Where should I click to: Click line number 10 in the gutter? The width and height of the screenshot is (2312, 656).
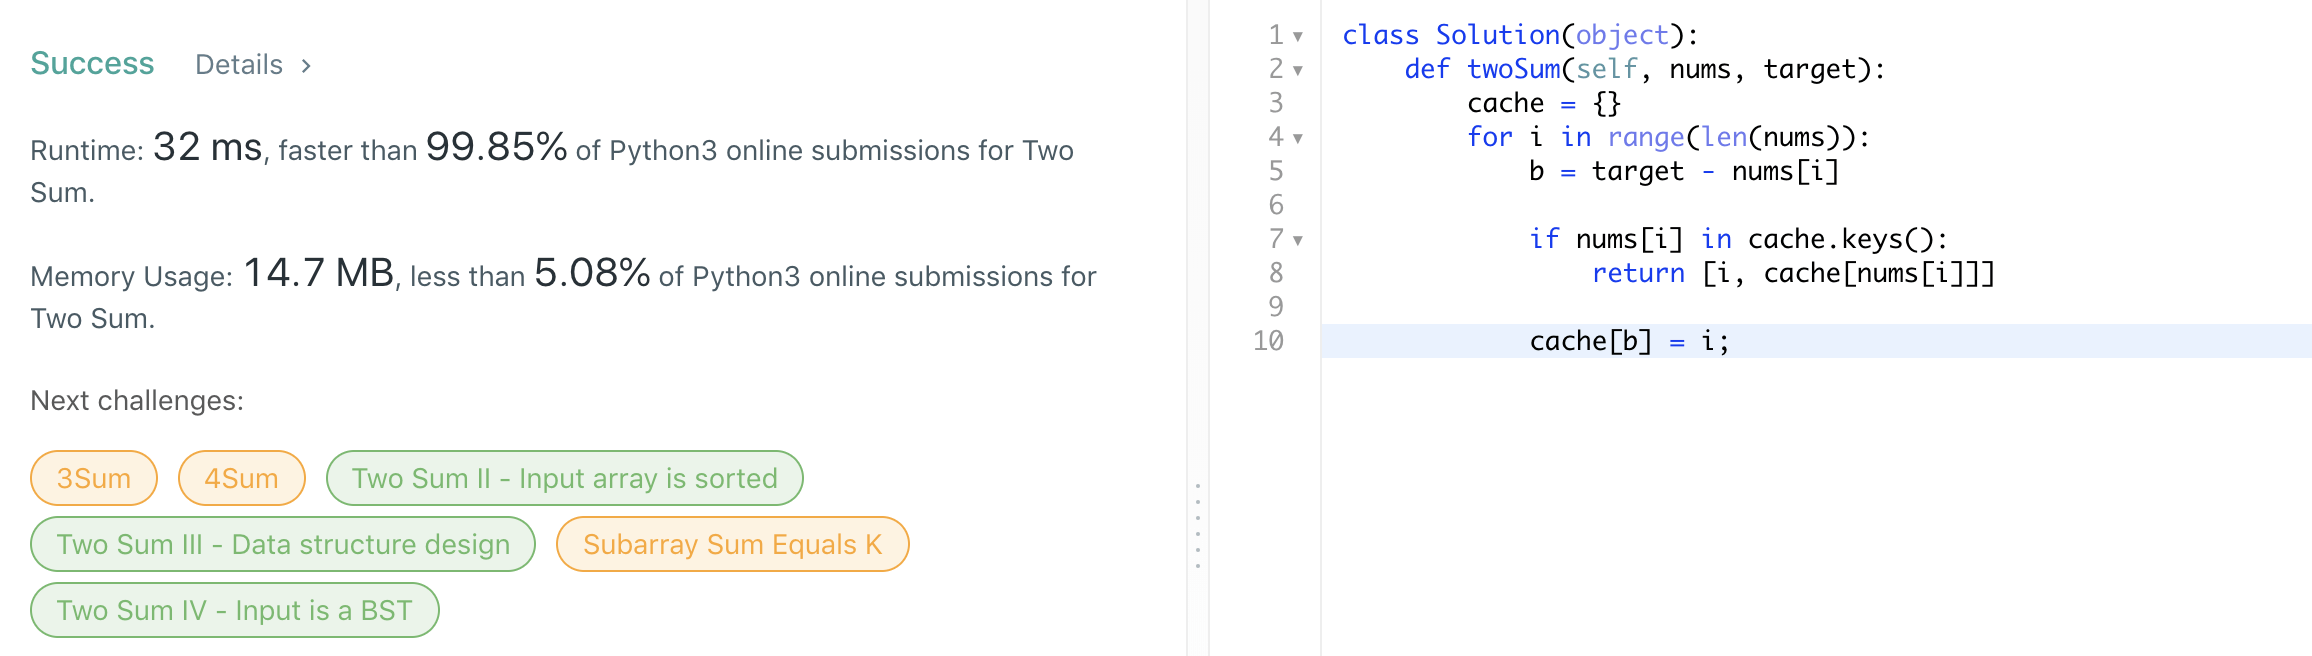1268,341
